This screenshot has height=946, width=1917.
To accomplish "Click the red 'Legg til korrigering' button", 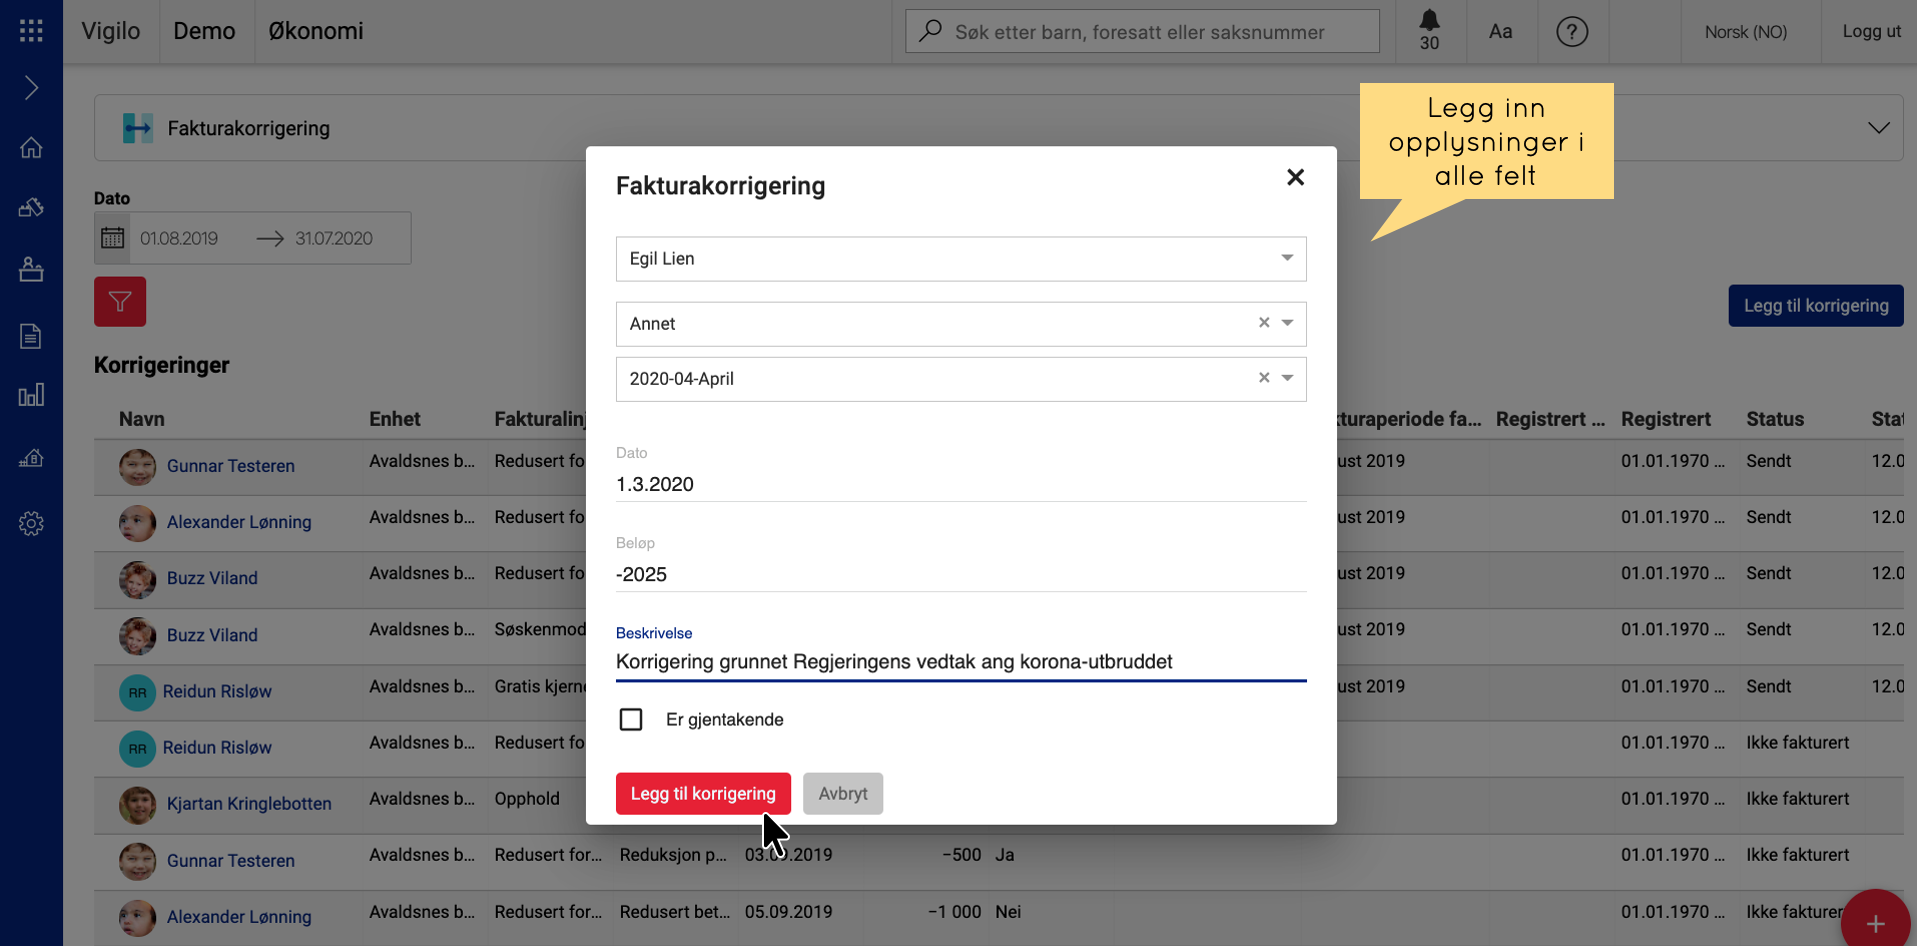I will pos(703,794).
